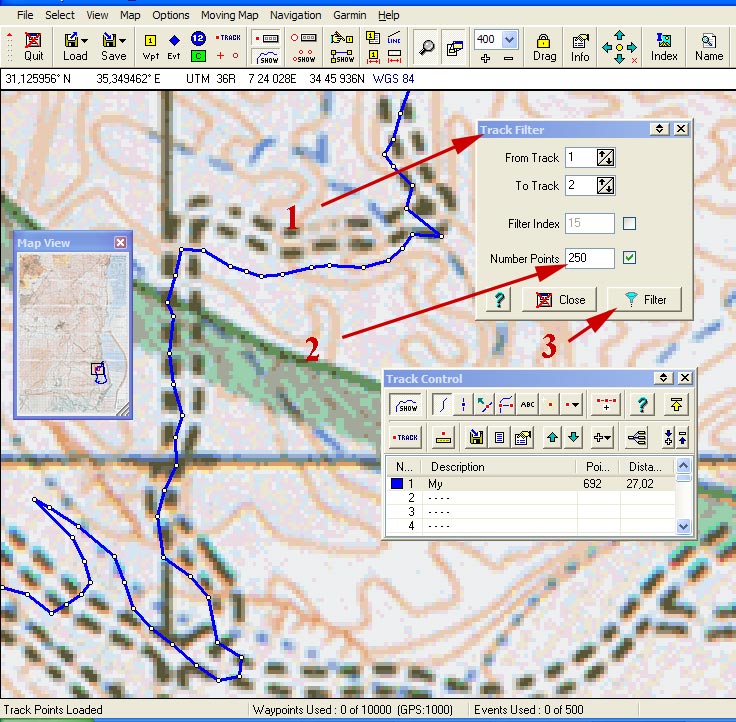Click the split track section icon
The width and height of the screenshot is (736, 722).
coord(463,405)
